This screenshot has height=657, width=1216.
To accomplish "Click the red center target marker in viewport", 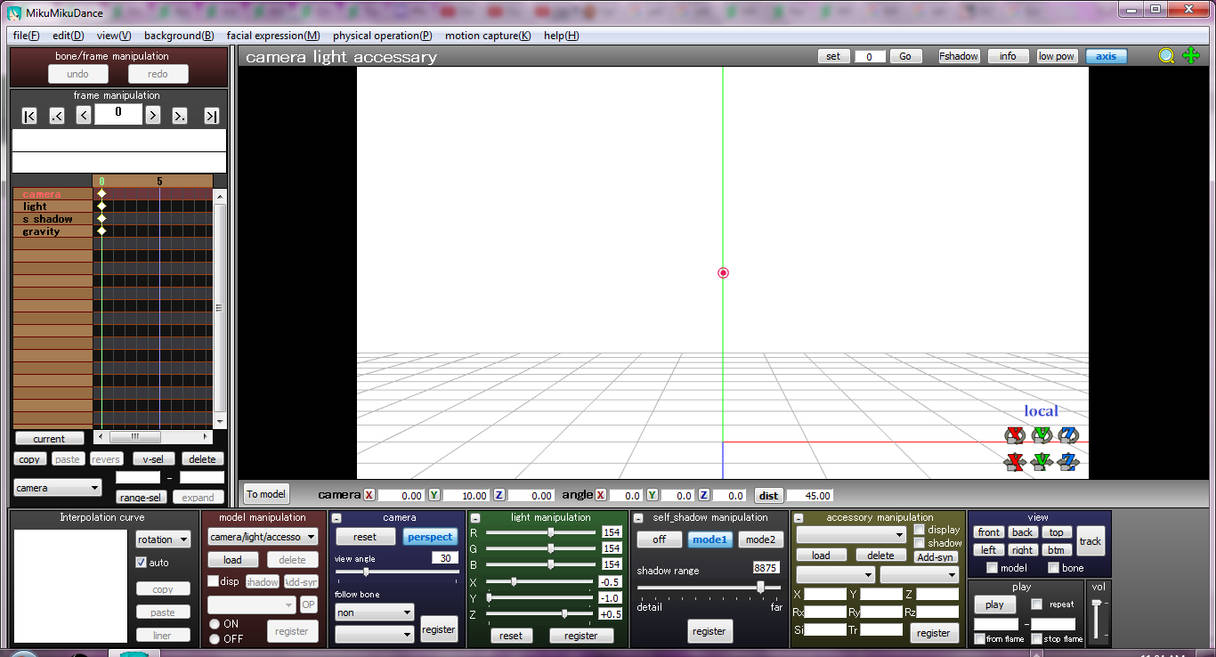I will point(723,273).
